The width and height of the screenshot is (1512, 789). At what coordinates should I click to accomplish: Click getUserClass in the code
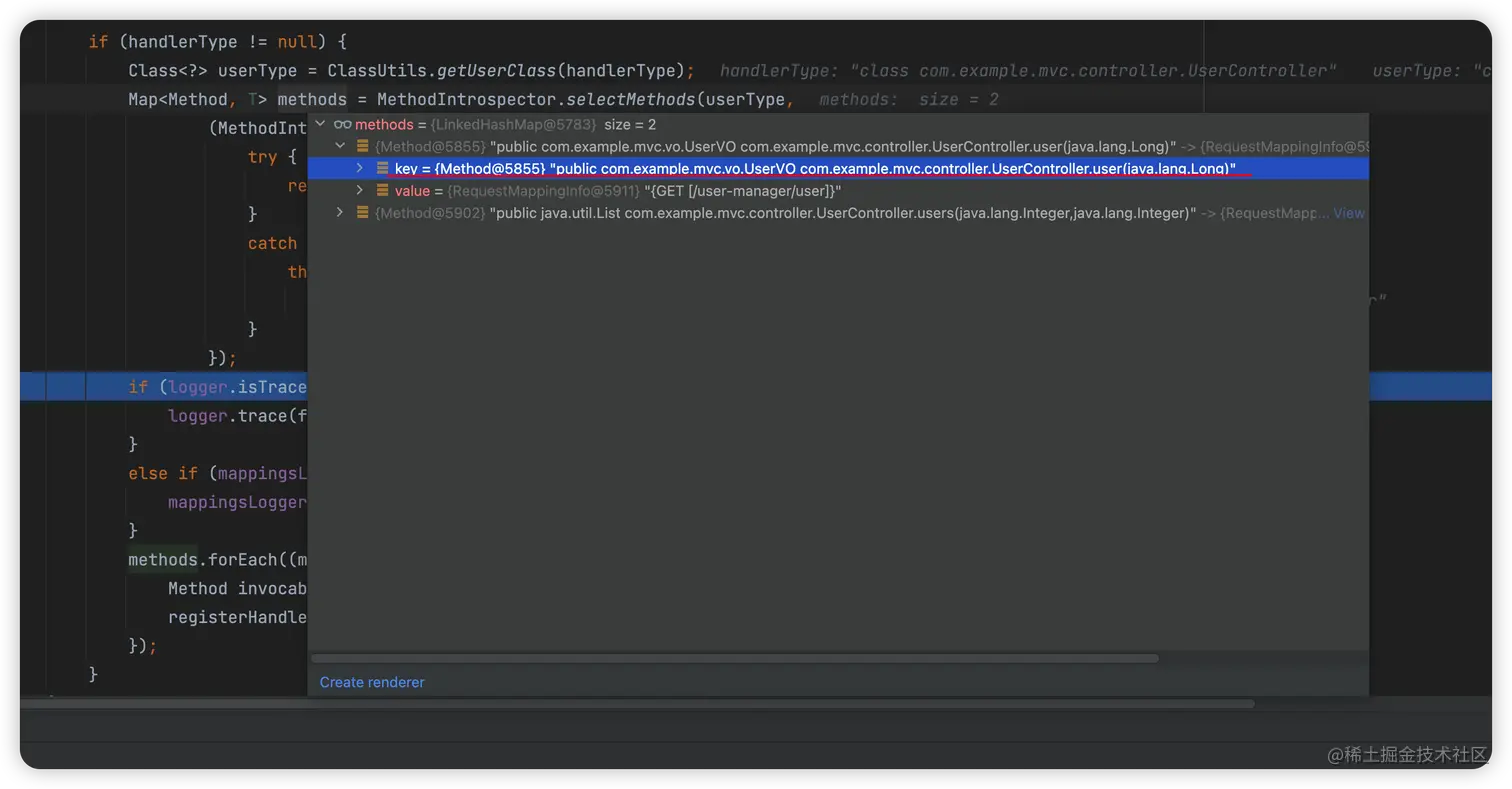pos(496,71)
